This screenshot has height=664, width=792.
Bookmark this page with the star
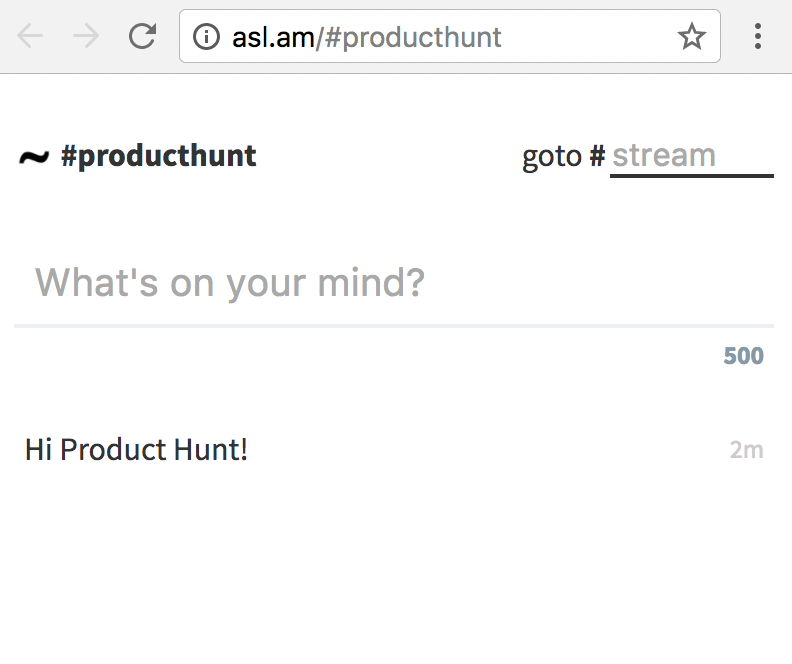click(x=691, y=37)
